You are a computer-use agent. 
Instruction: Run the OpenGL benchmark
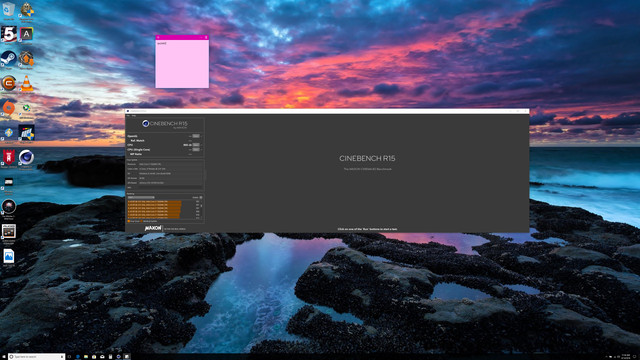tap(196, 136)
